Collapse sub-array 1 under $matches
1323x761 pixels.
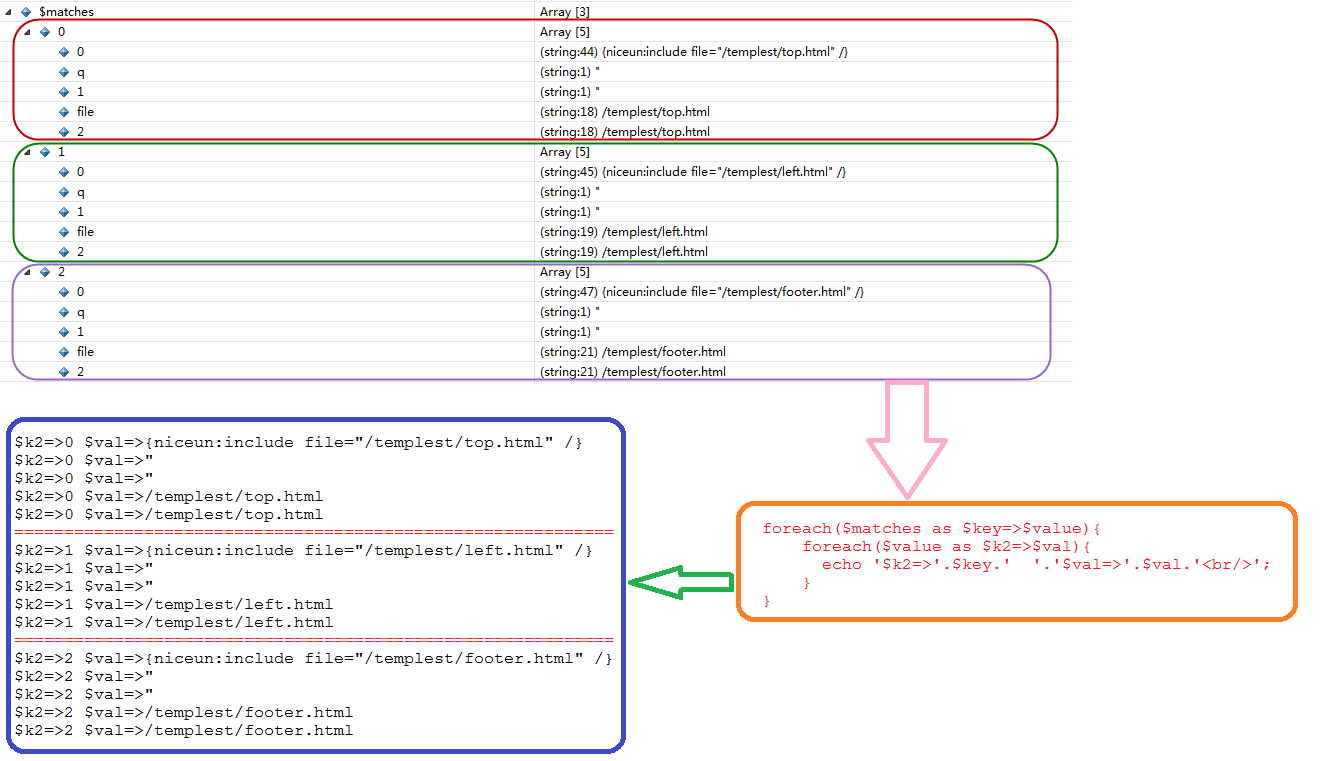pyautogui.click(x=27, y=151)
